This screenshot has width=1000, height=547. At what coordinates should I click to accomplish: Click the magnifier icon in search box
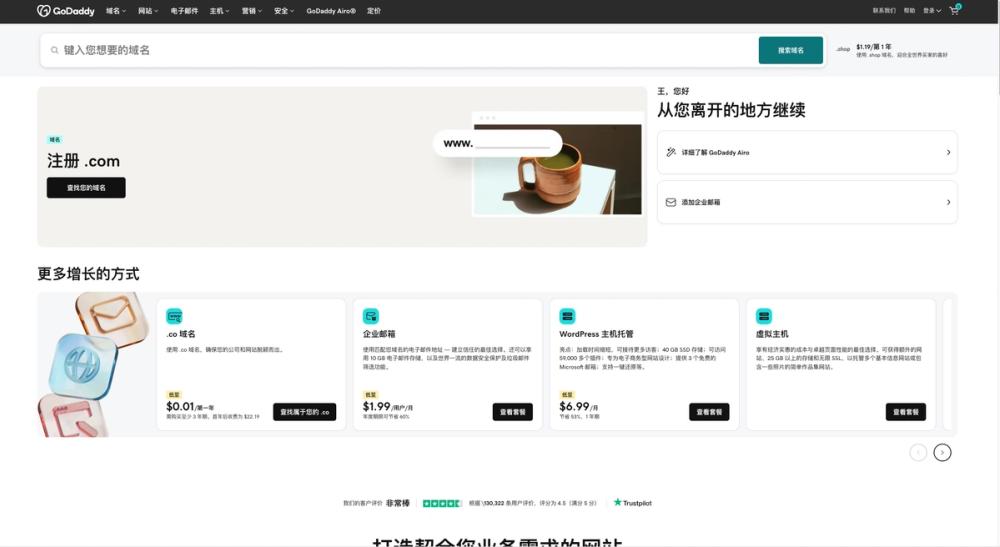pyautogui.click(x=55, y=50)
